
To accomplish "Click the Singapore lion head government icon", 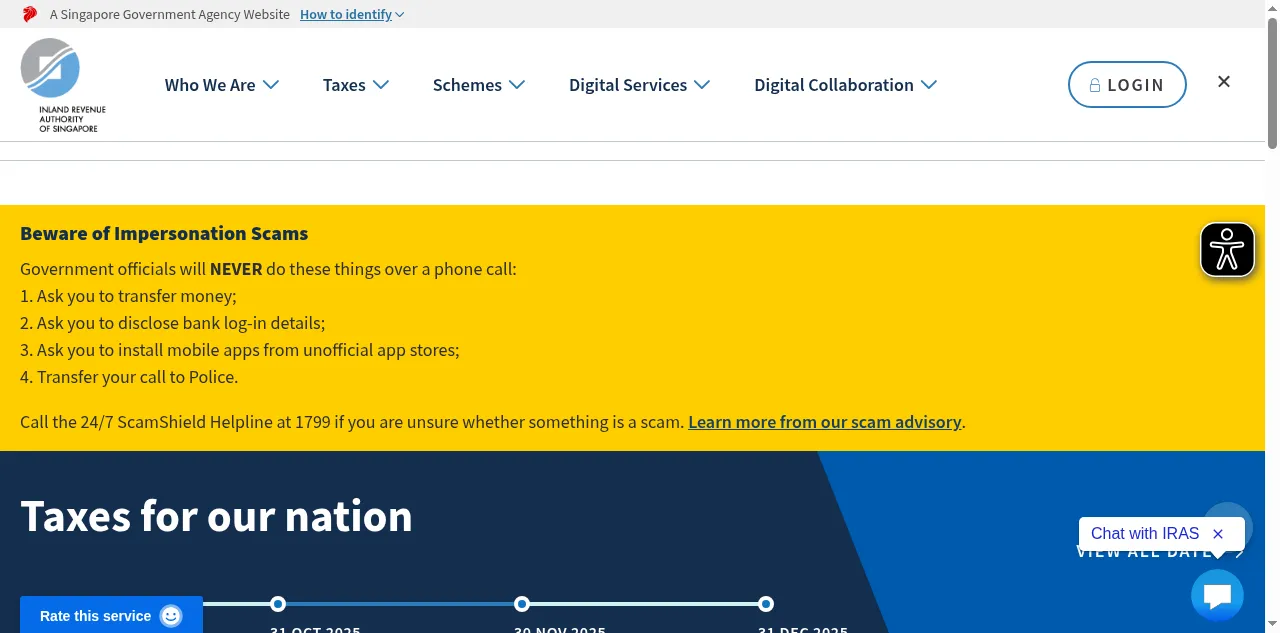I will pyautogui.click(x=29, y=14).
